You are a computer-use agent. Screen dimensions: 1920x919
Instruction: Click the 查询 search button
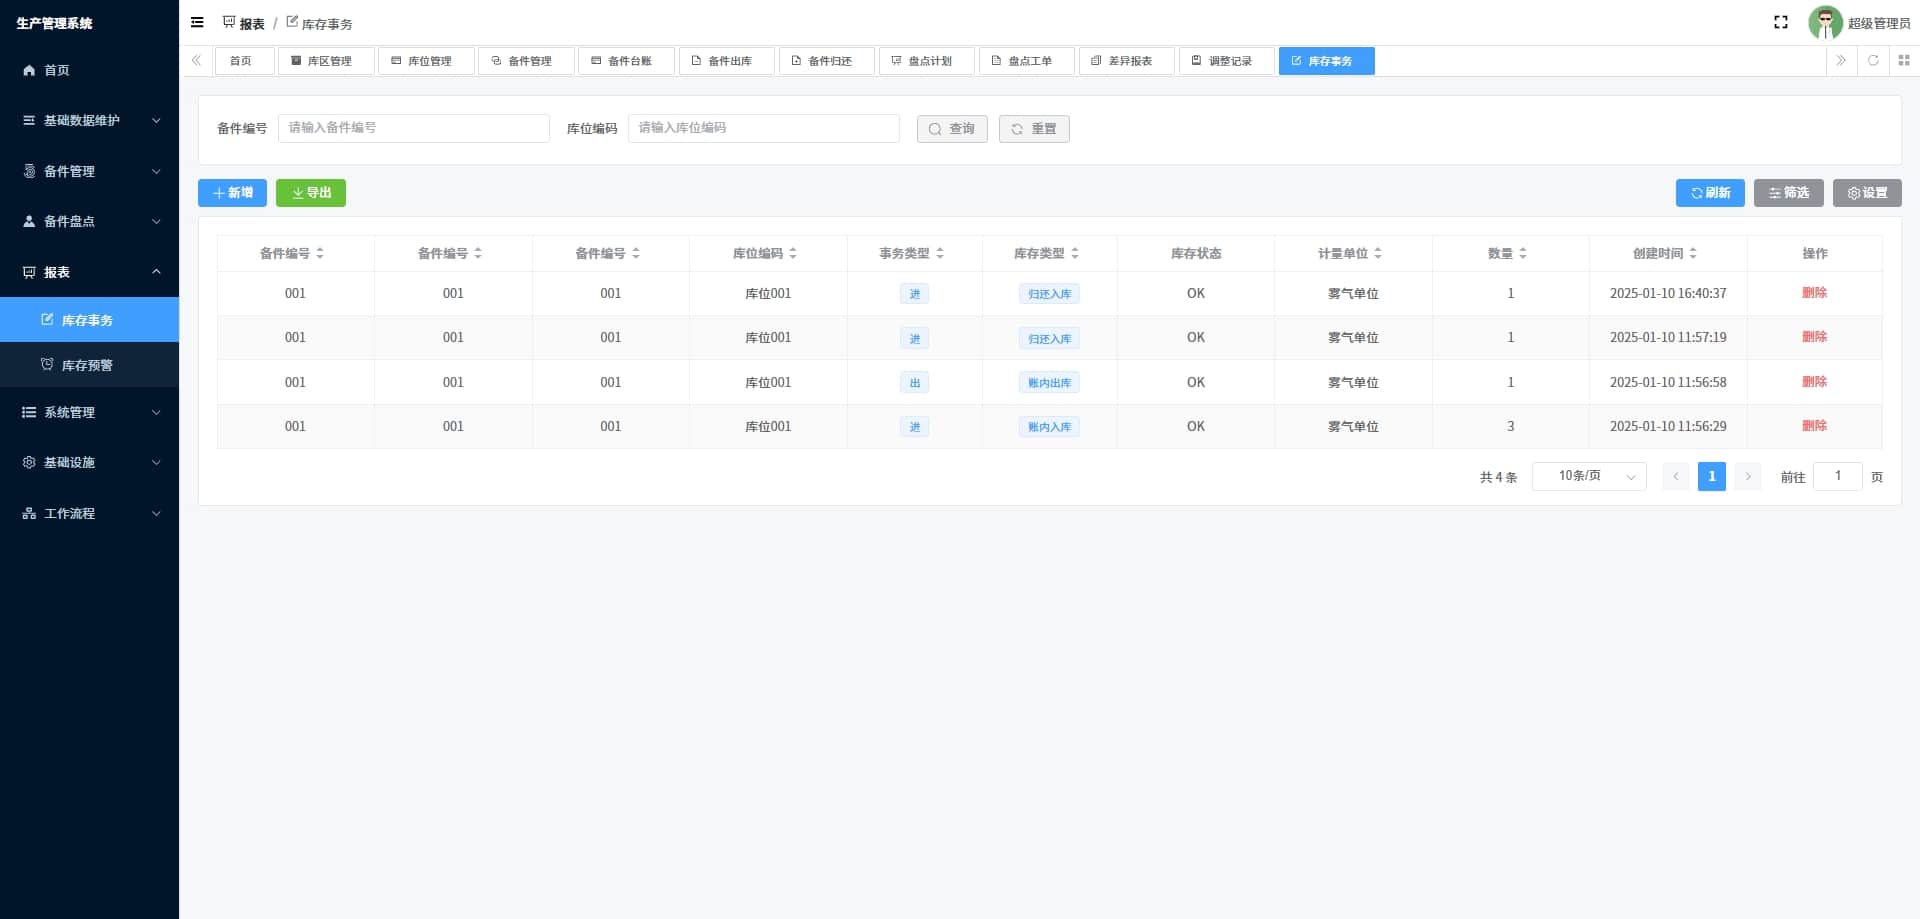(952, 129)
